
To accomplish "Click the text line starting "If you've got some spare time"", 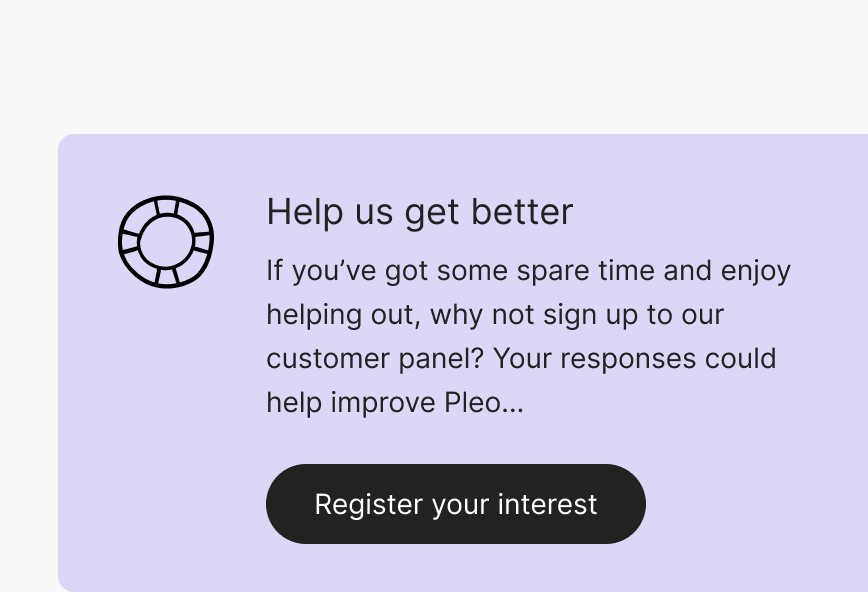I will 528,271.
